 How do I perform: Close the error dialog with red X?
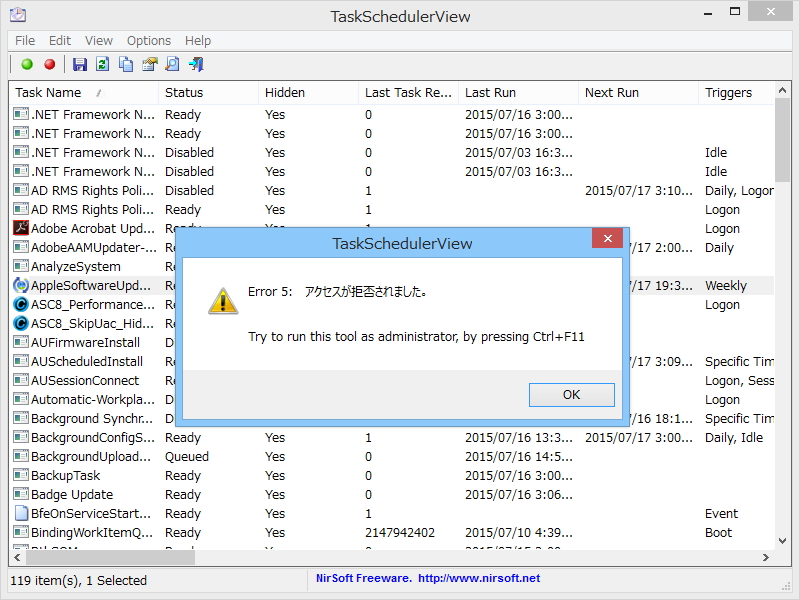coord(607,238)
